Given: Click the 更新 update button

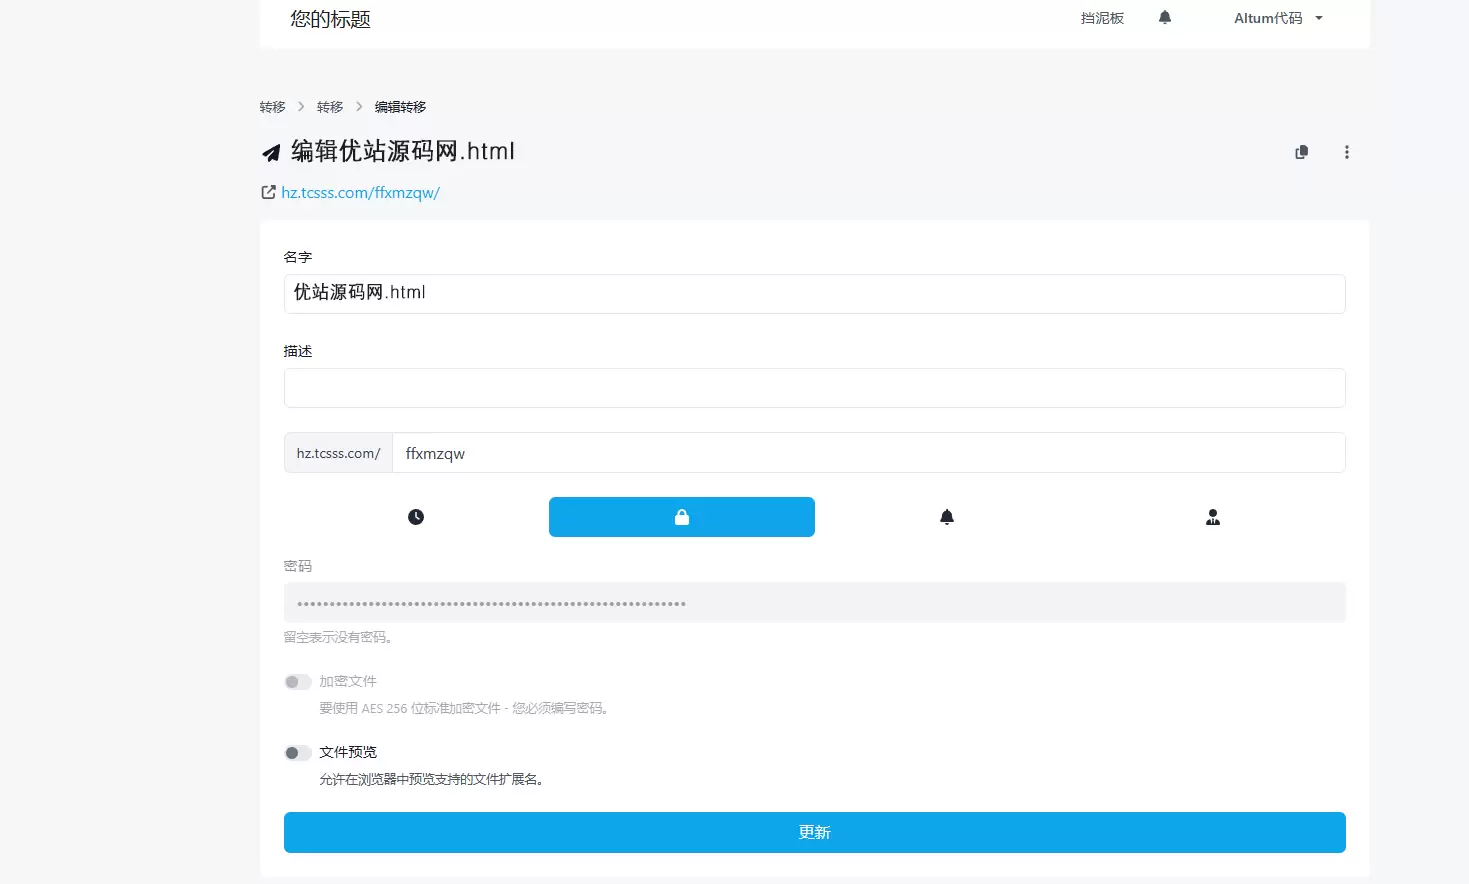Looking at the screenshot, I should 814,832.
